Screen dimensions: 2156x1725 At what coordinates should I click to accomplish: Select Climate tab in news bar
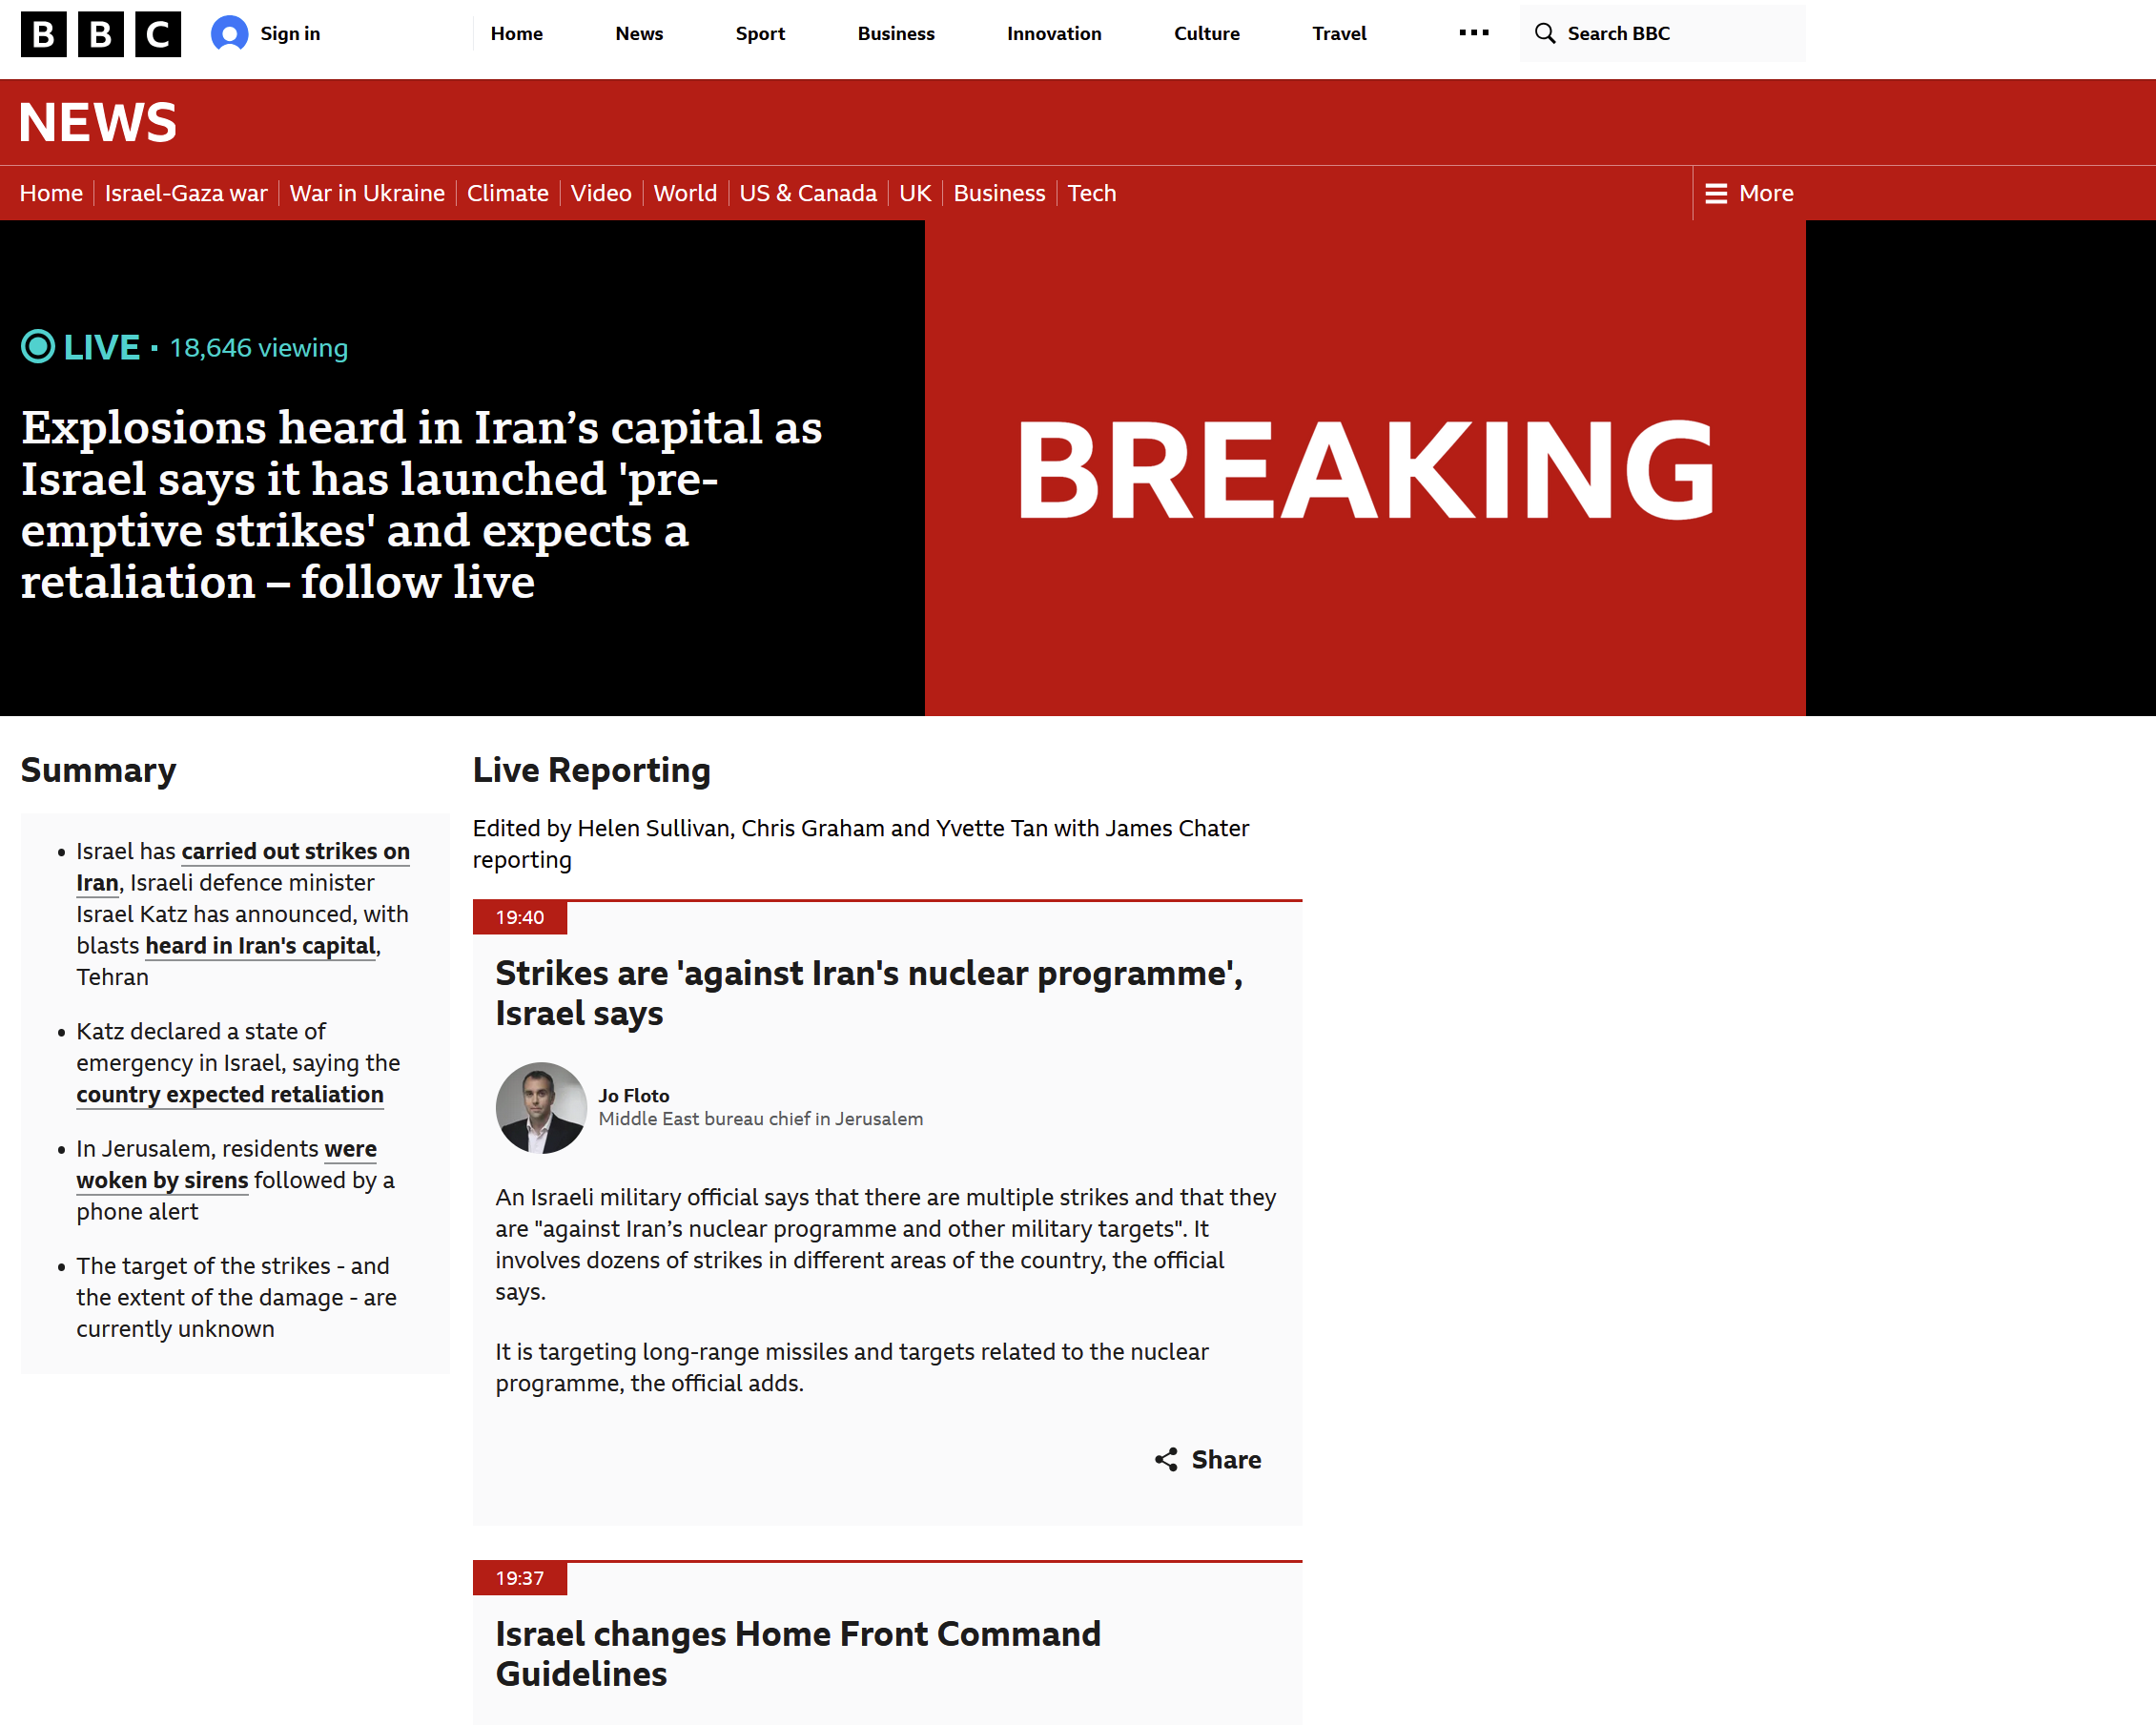tap(508, 194)
